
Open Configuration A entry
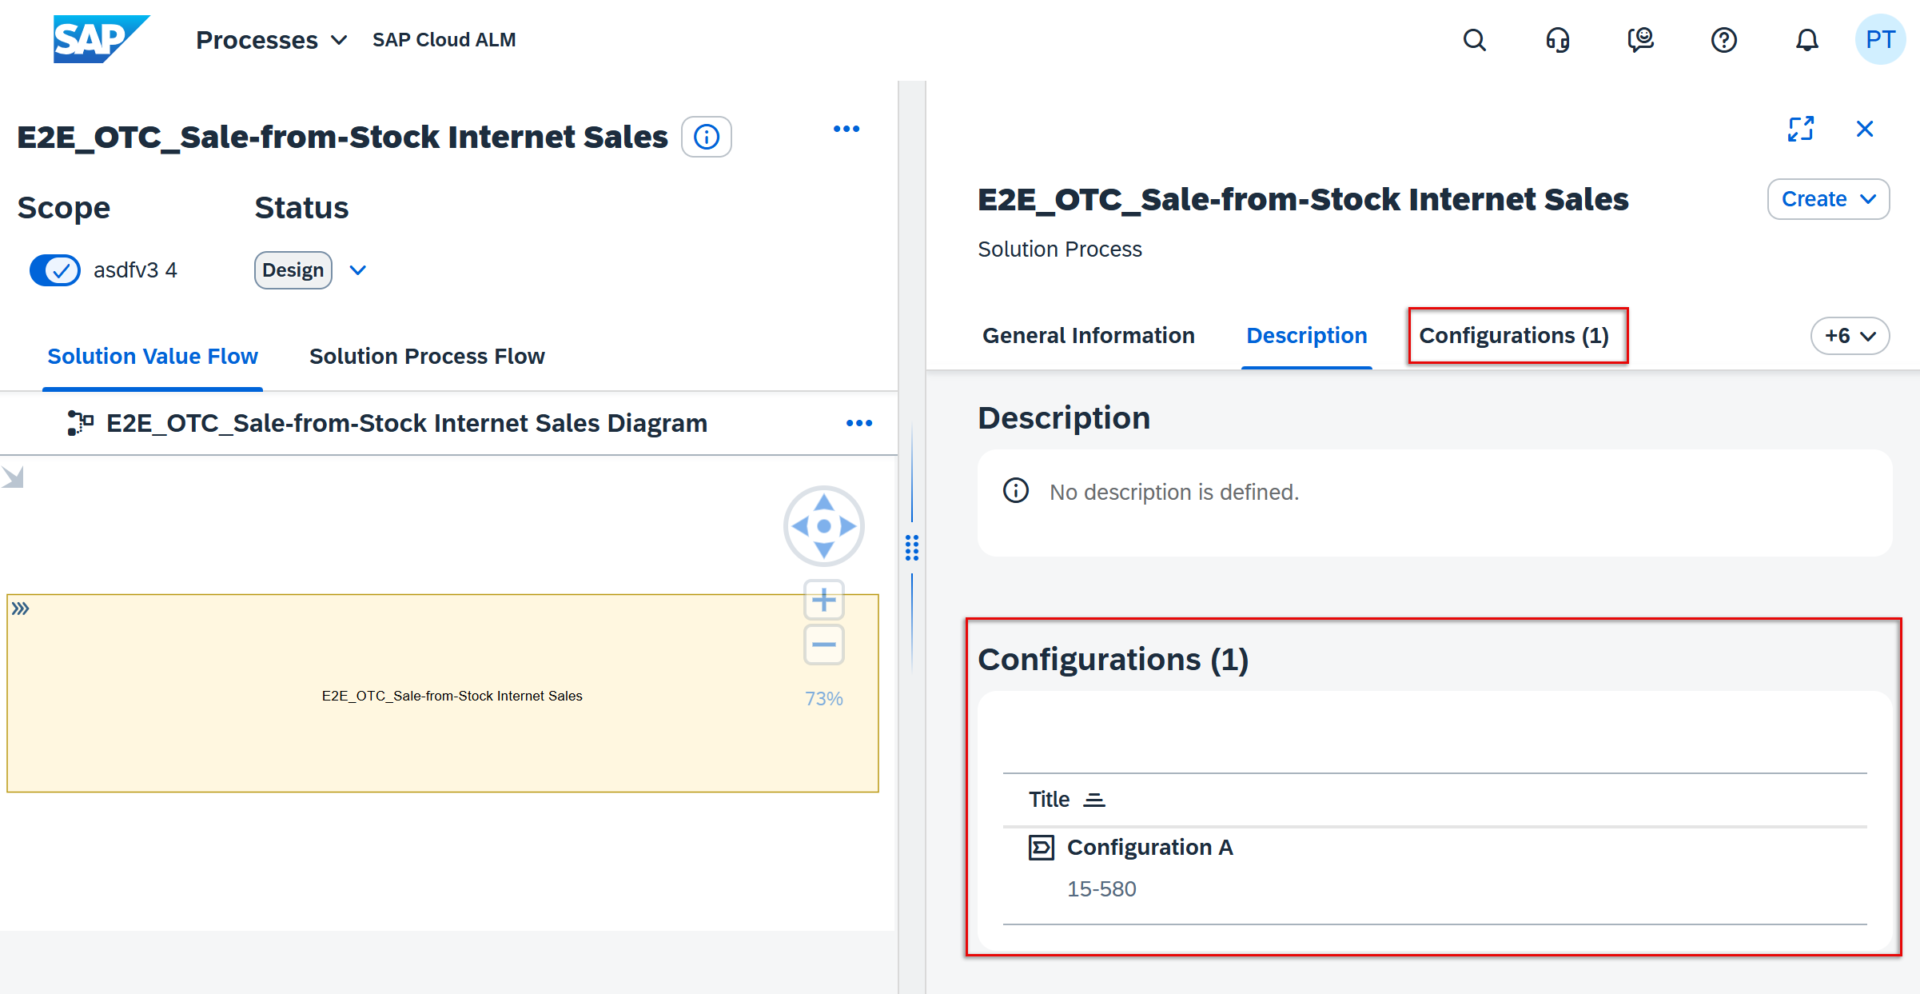[x=1149, y=847]
